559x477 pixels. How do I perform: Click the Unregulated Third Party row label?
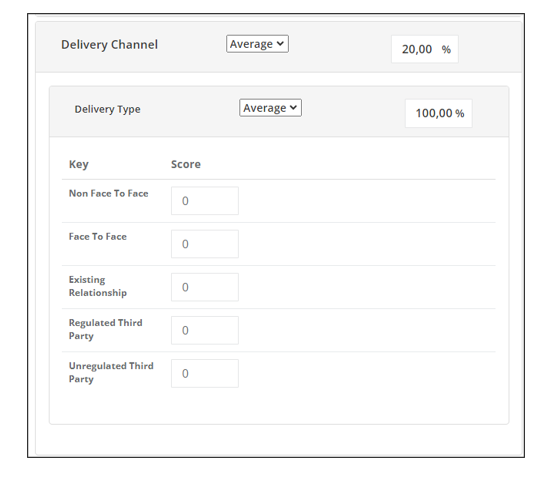(x=111, y=373)
